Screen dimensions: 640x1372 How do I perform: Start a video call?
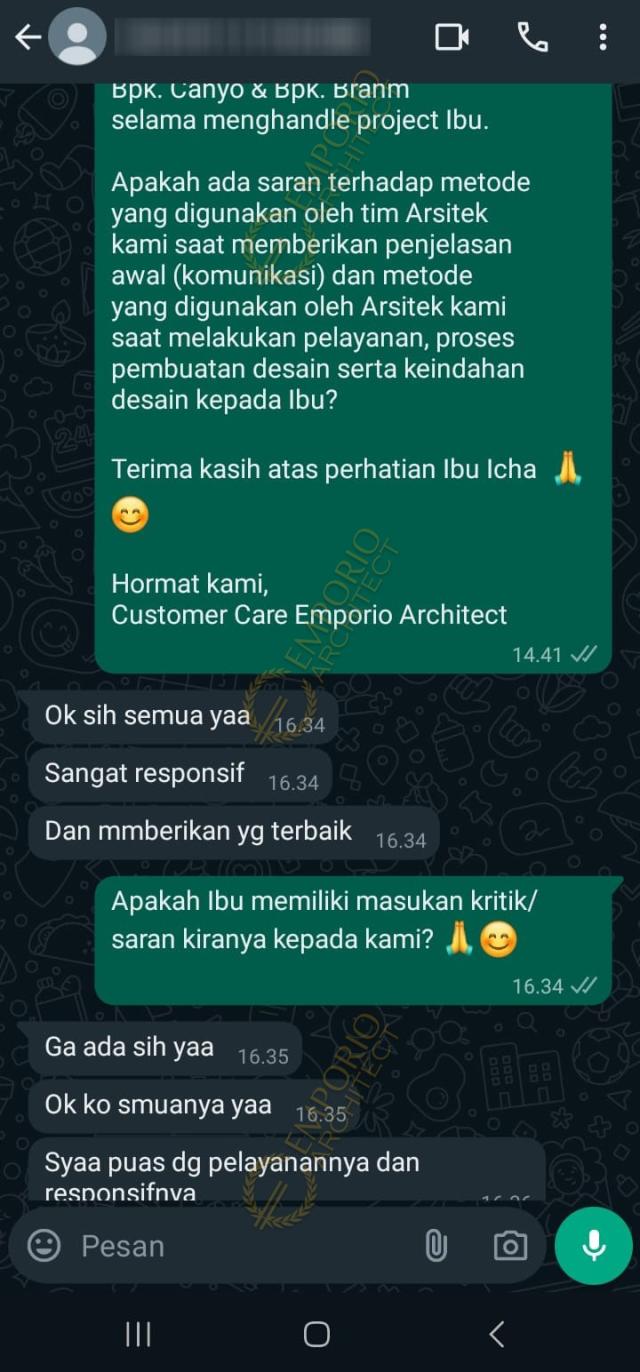[x=452, y=38]
